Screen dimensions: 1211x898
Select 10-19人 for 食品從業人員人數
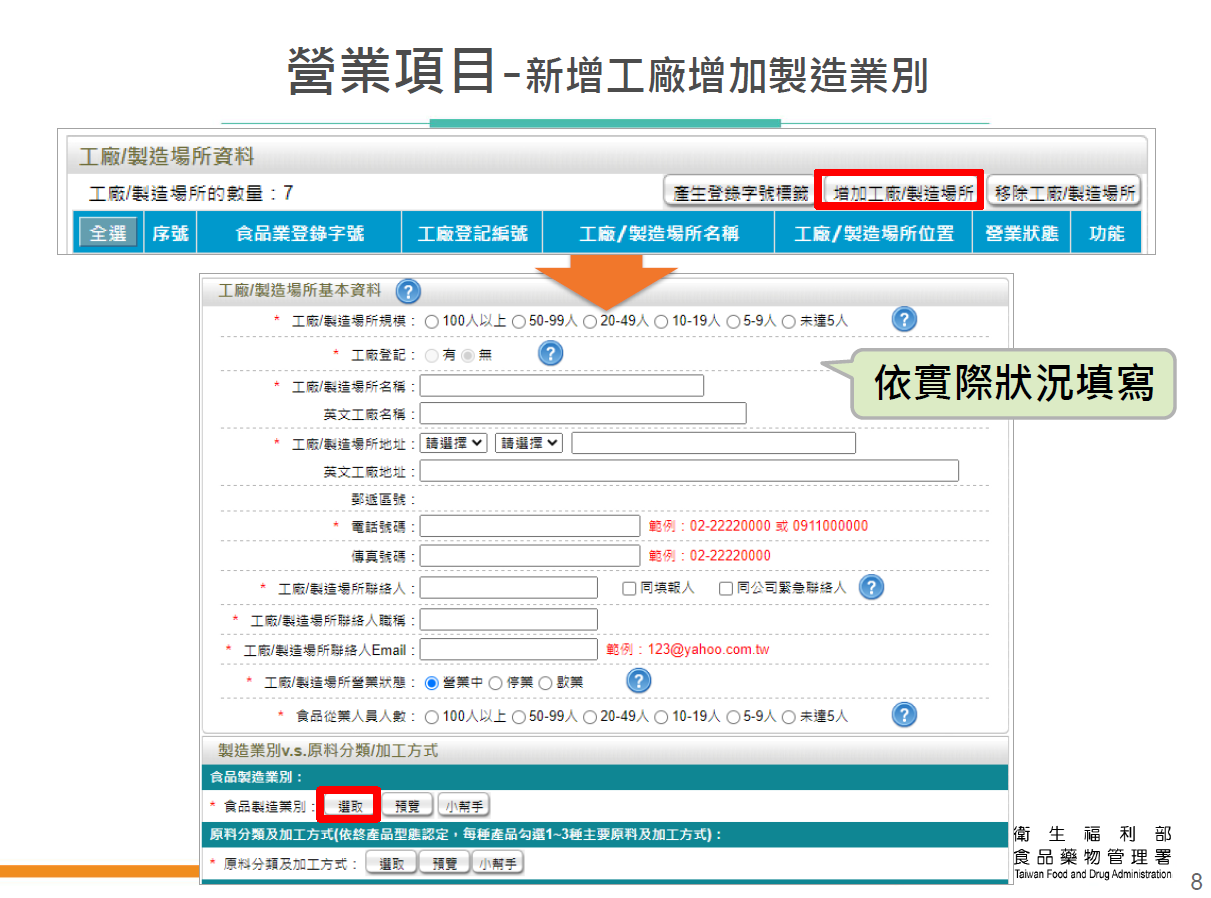661,717
